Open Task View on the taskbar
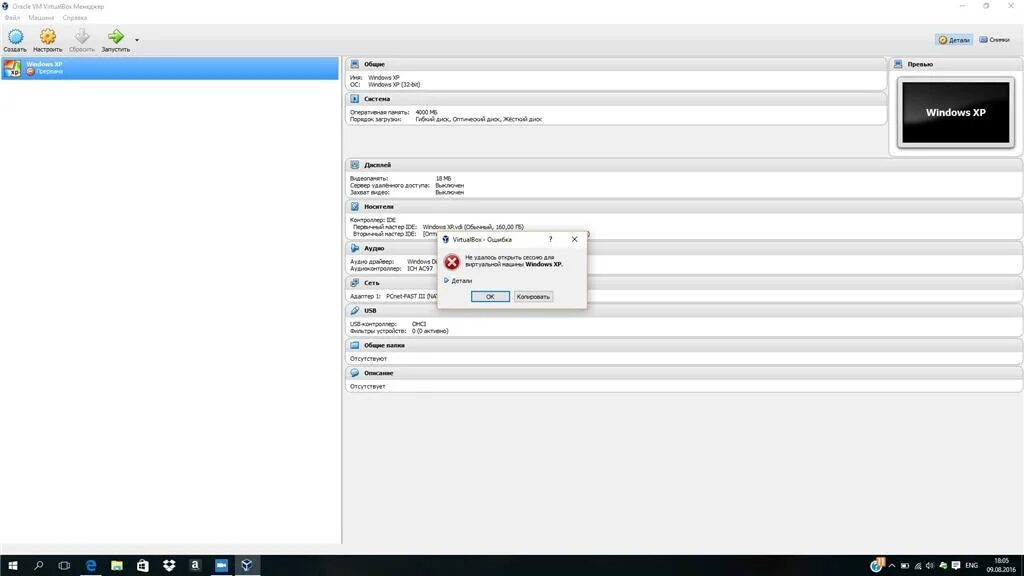The height and width of the screenshot is (576, 1024). coord(64,566)
